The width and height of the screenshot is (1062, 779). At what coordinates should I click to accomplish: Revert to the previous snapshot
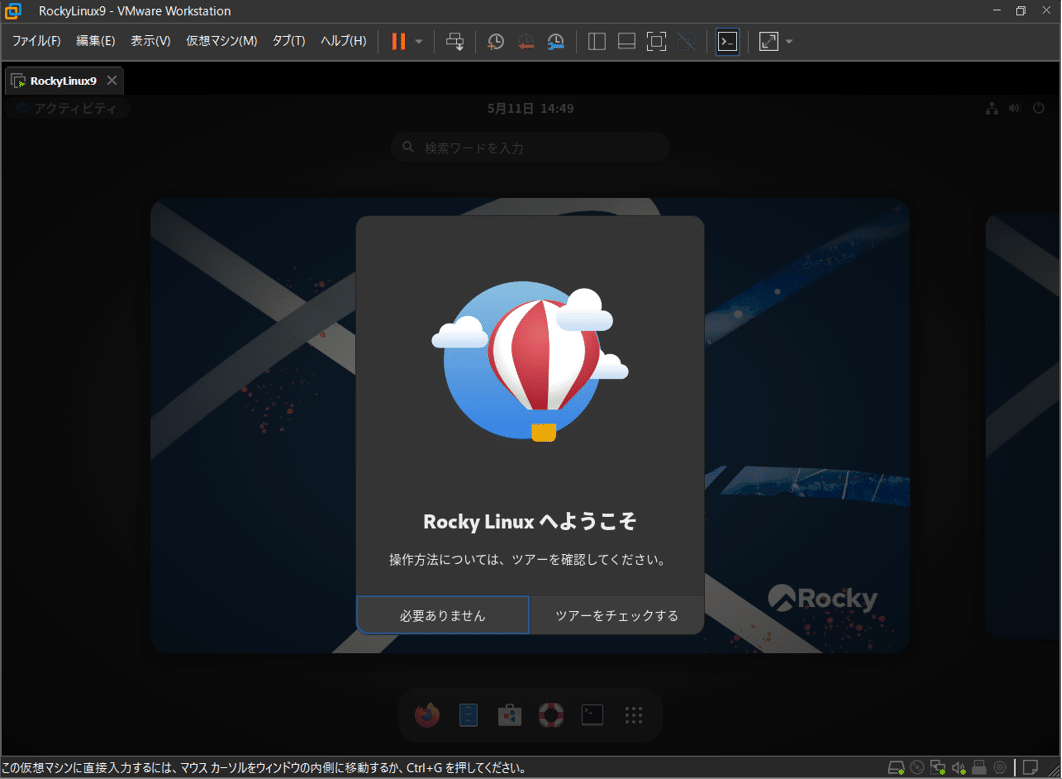(x=526, y=41)
